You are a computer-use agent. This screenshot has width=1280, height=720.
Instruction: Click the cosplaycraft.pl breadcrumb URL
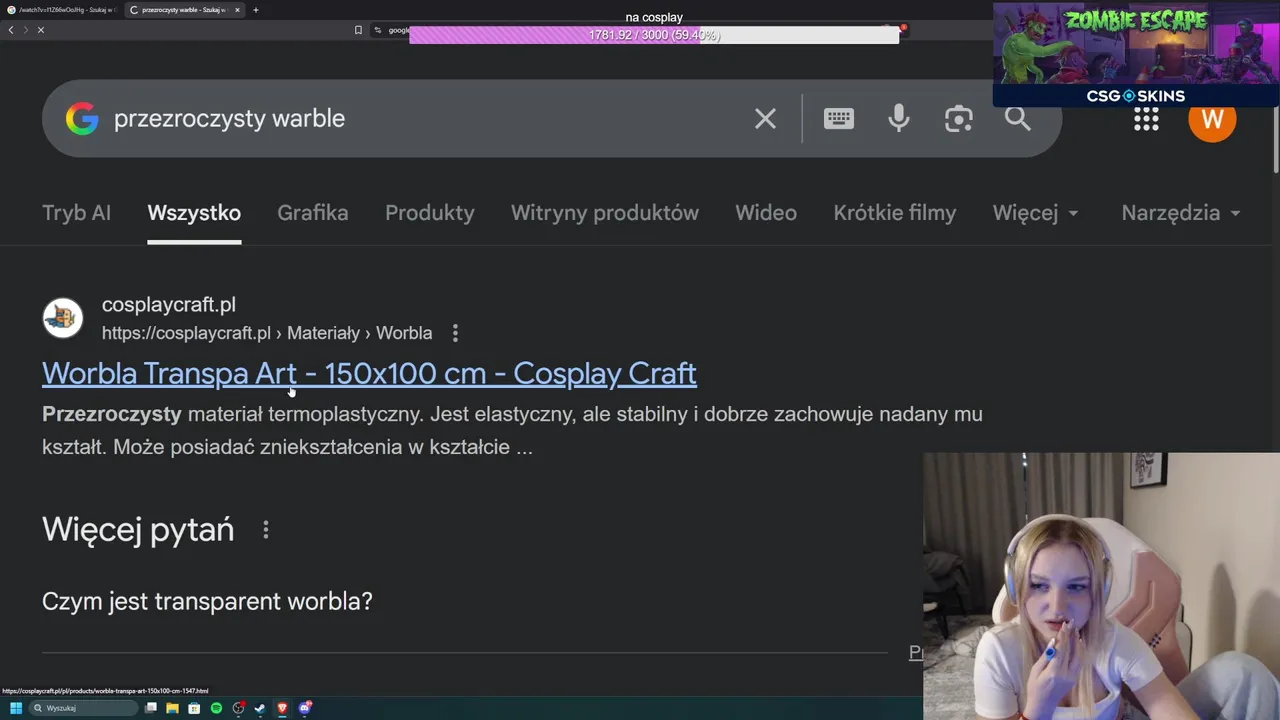267,333
